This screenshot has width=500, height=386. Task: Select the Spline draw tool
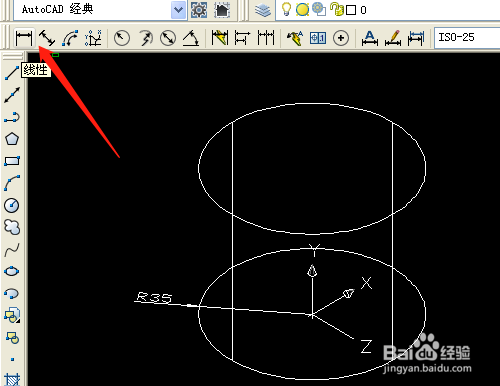coord(12,249)
